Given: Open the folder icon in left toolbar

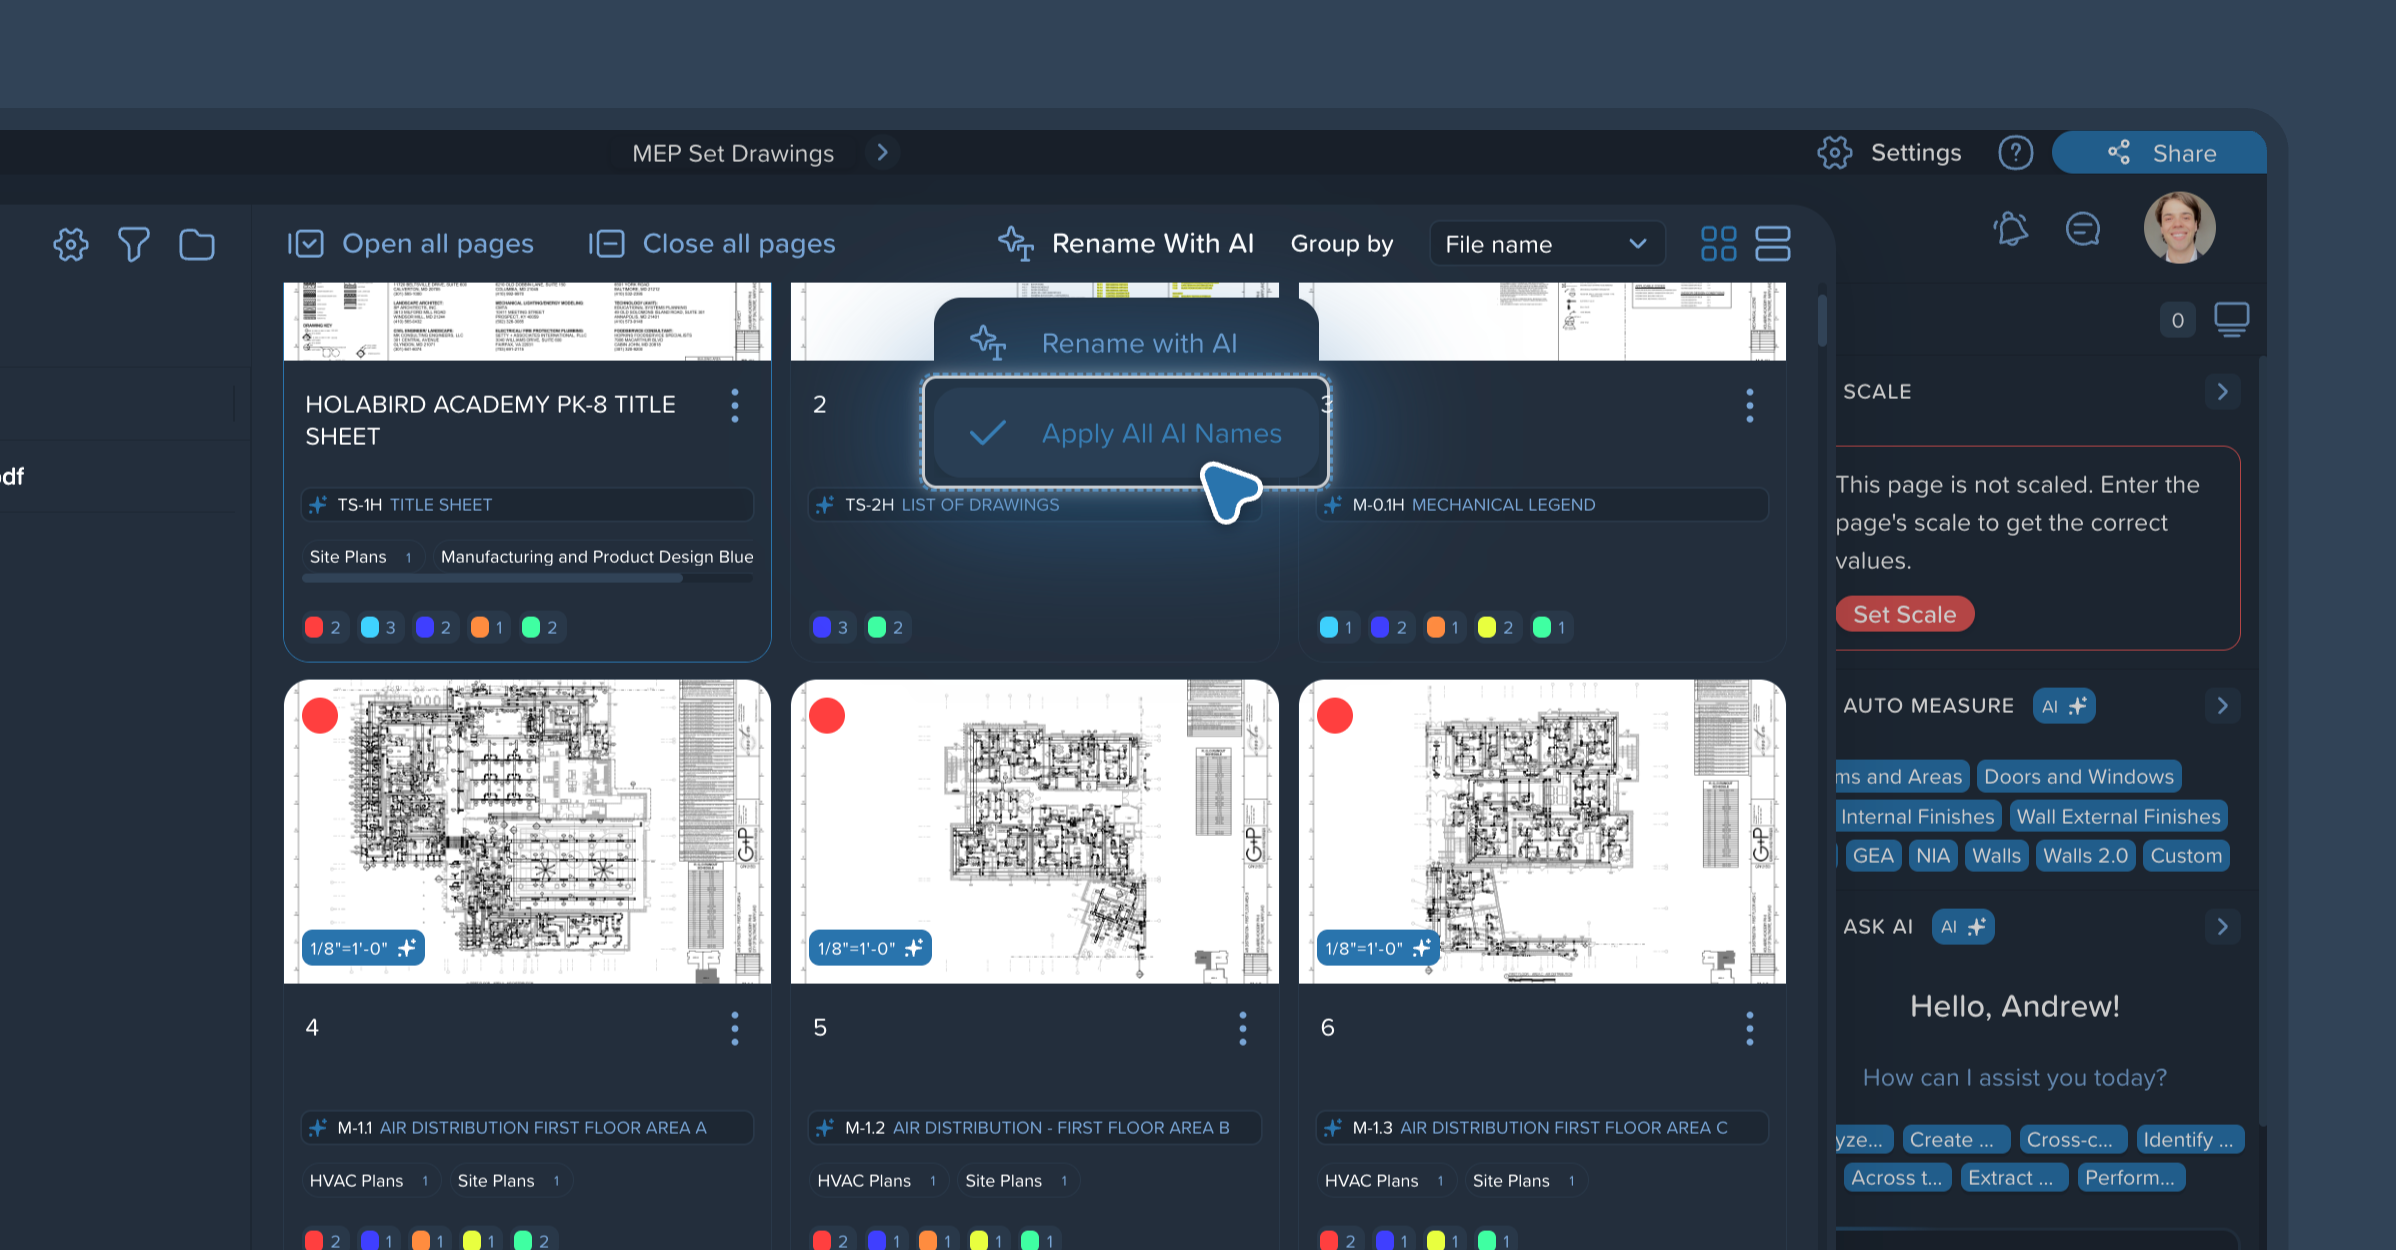Looking at the screenshot, I should tap(196, 244).
